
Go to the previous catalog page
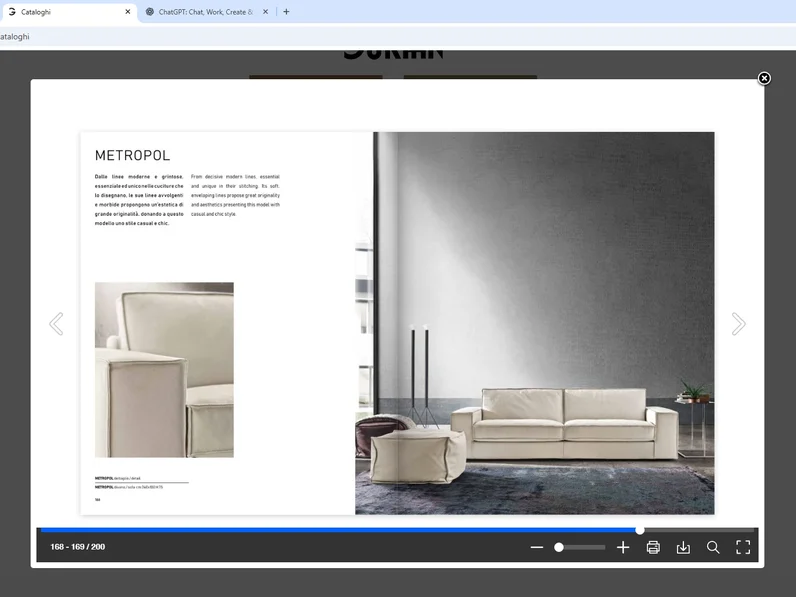[x=56, y=324]
